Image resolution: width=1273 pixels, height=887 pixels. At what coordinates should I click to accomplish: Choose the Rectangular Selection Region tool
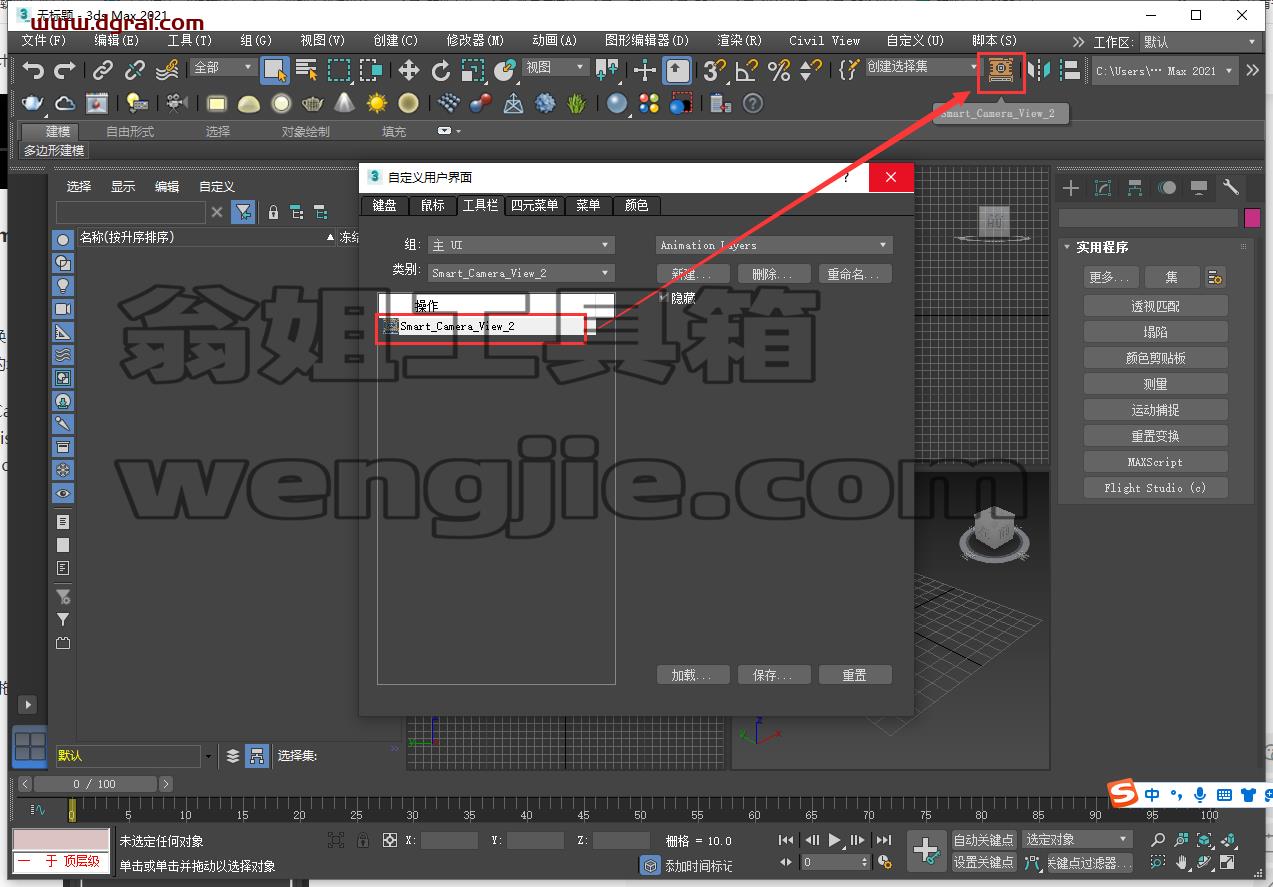tap(339, 70)
